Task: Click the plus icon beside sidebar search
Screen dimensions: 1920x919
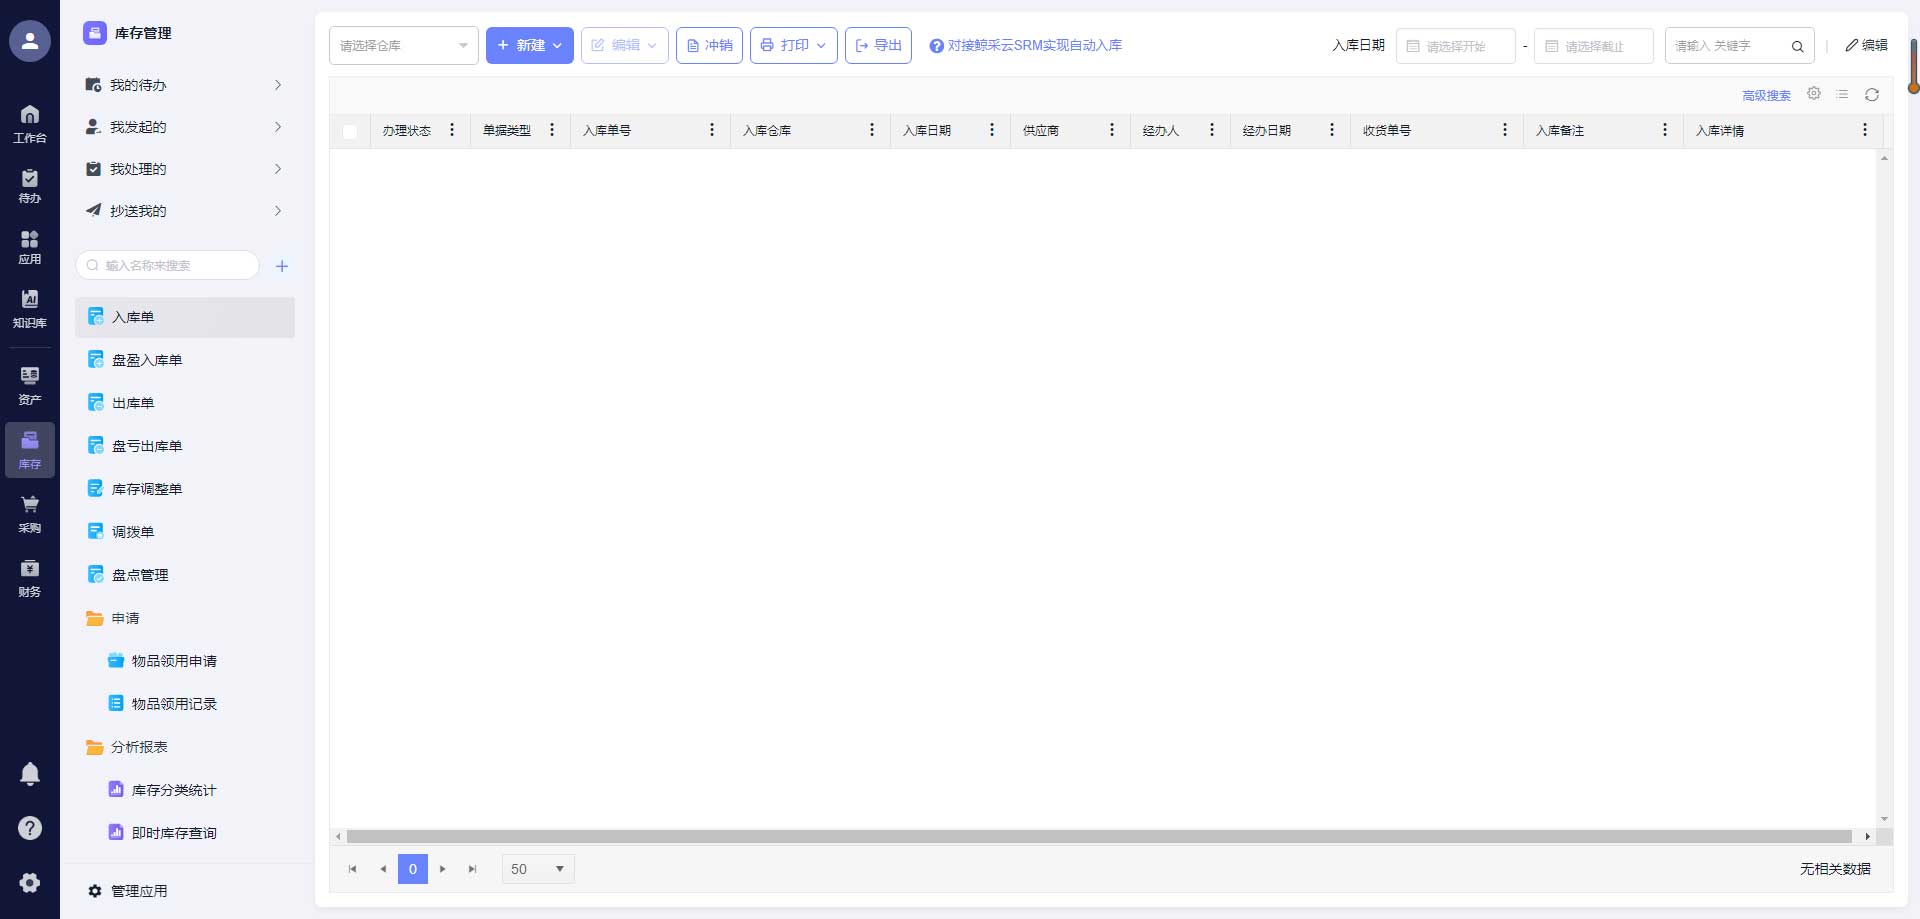Action: coord(282,266)
